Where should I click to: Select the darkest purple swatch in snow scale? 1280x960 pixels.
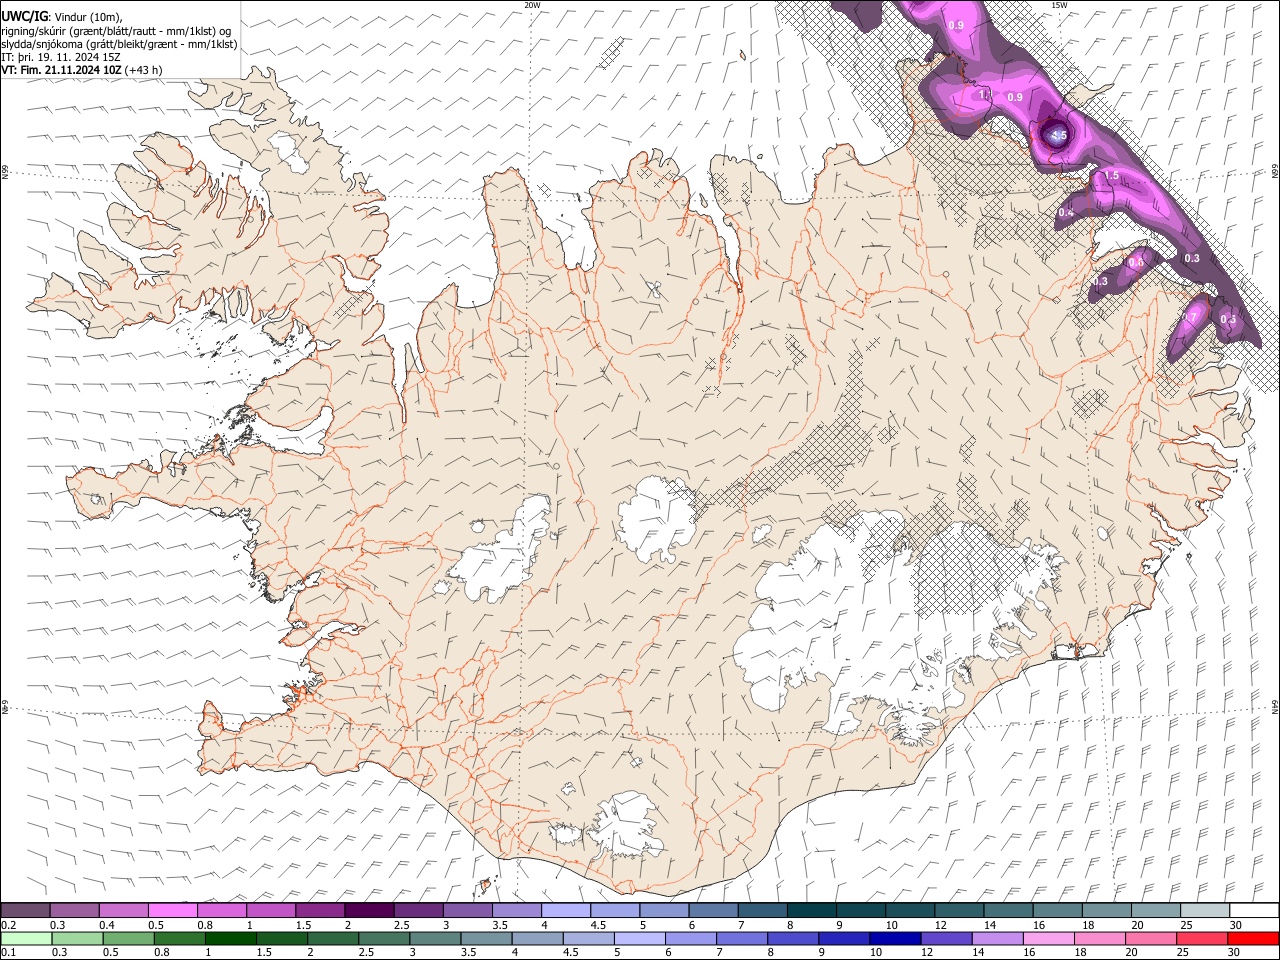tap(370, 911)
